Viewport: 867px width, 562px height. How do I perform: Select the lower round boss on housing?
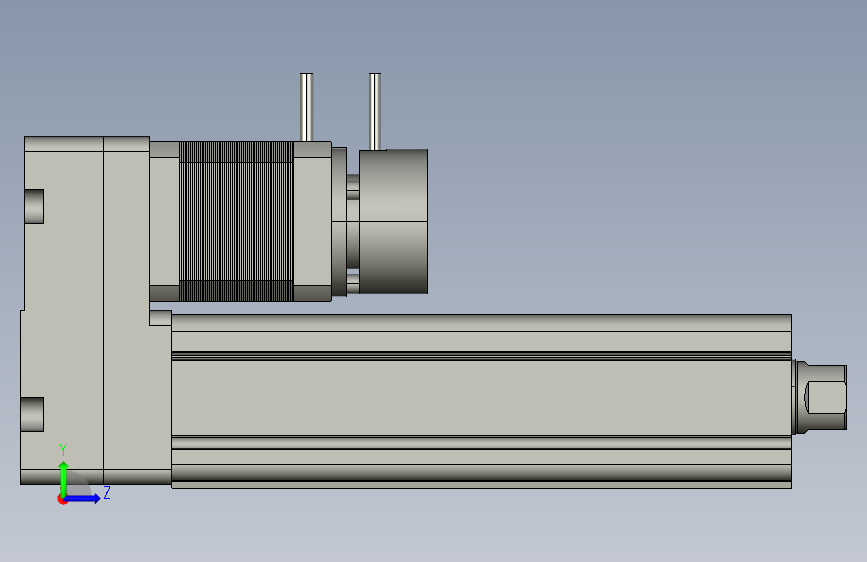click(32, 414)
